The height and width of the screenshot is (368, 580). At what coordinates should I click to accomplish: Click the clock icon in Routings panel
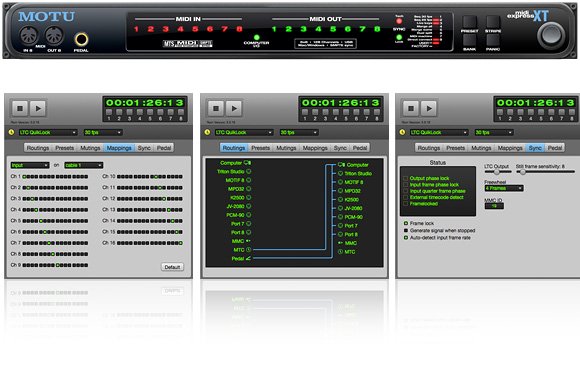[207, 132]
